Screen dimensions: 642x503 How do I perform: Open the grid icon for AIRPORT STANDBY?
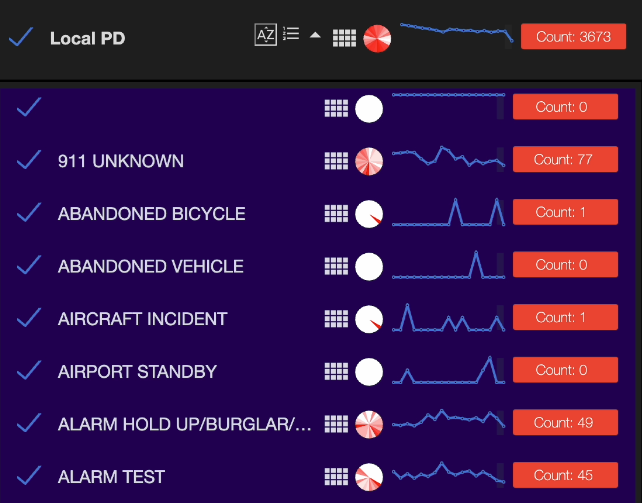(x=337, y=372)
